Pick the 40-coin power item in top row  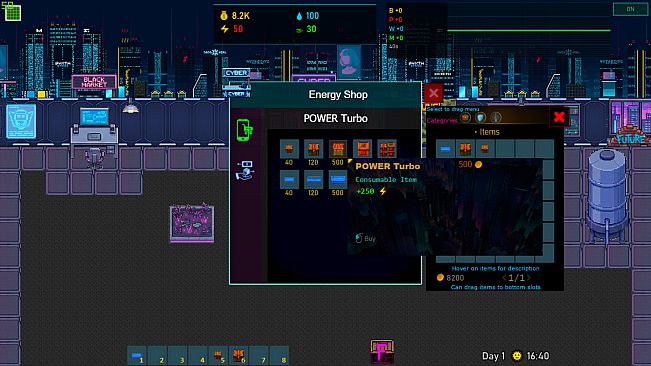[x=289, y=149]
